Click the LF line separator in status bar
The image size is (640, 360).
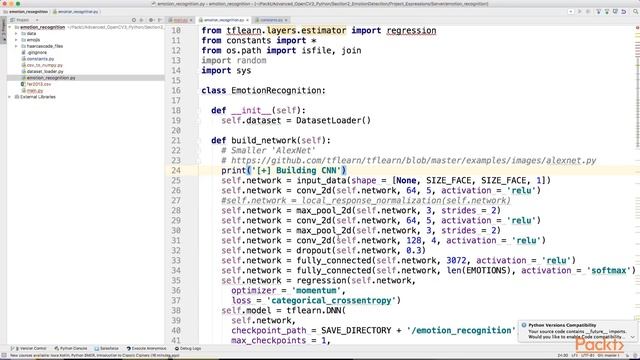click(574, 356)
